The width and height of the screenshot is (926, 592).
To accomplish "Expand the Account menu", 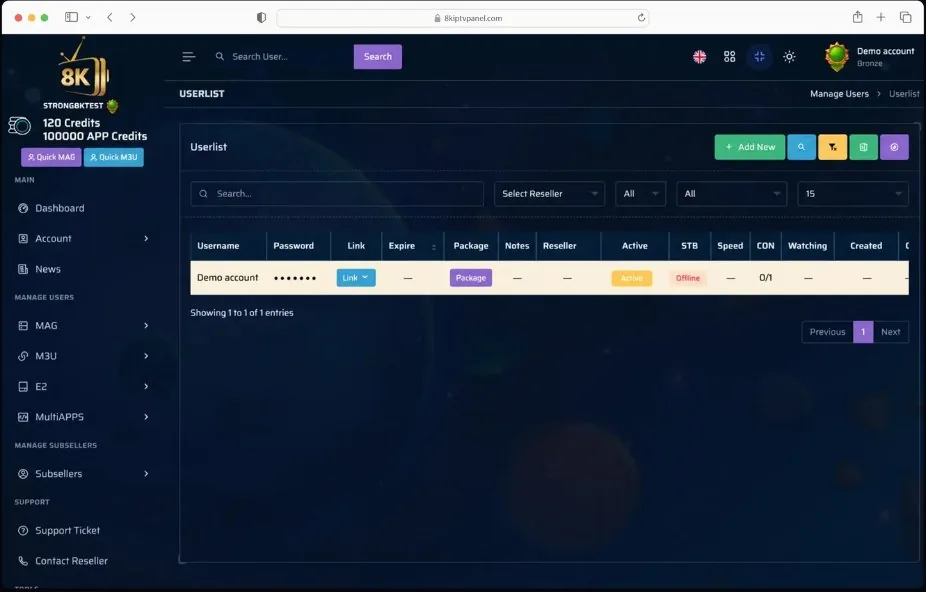I will click(83, 239).
